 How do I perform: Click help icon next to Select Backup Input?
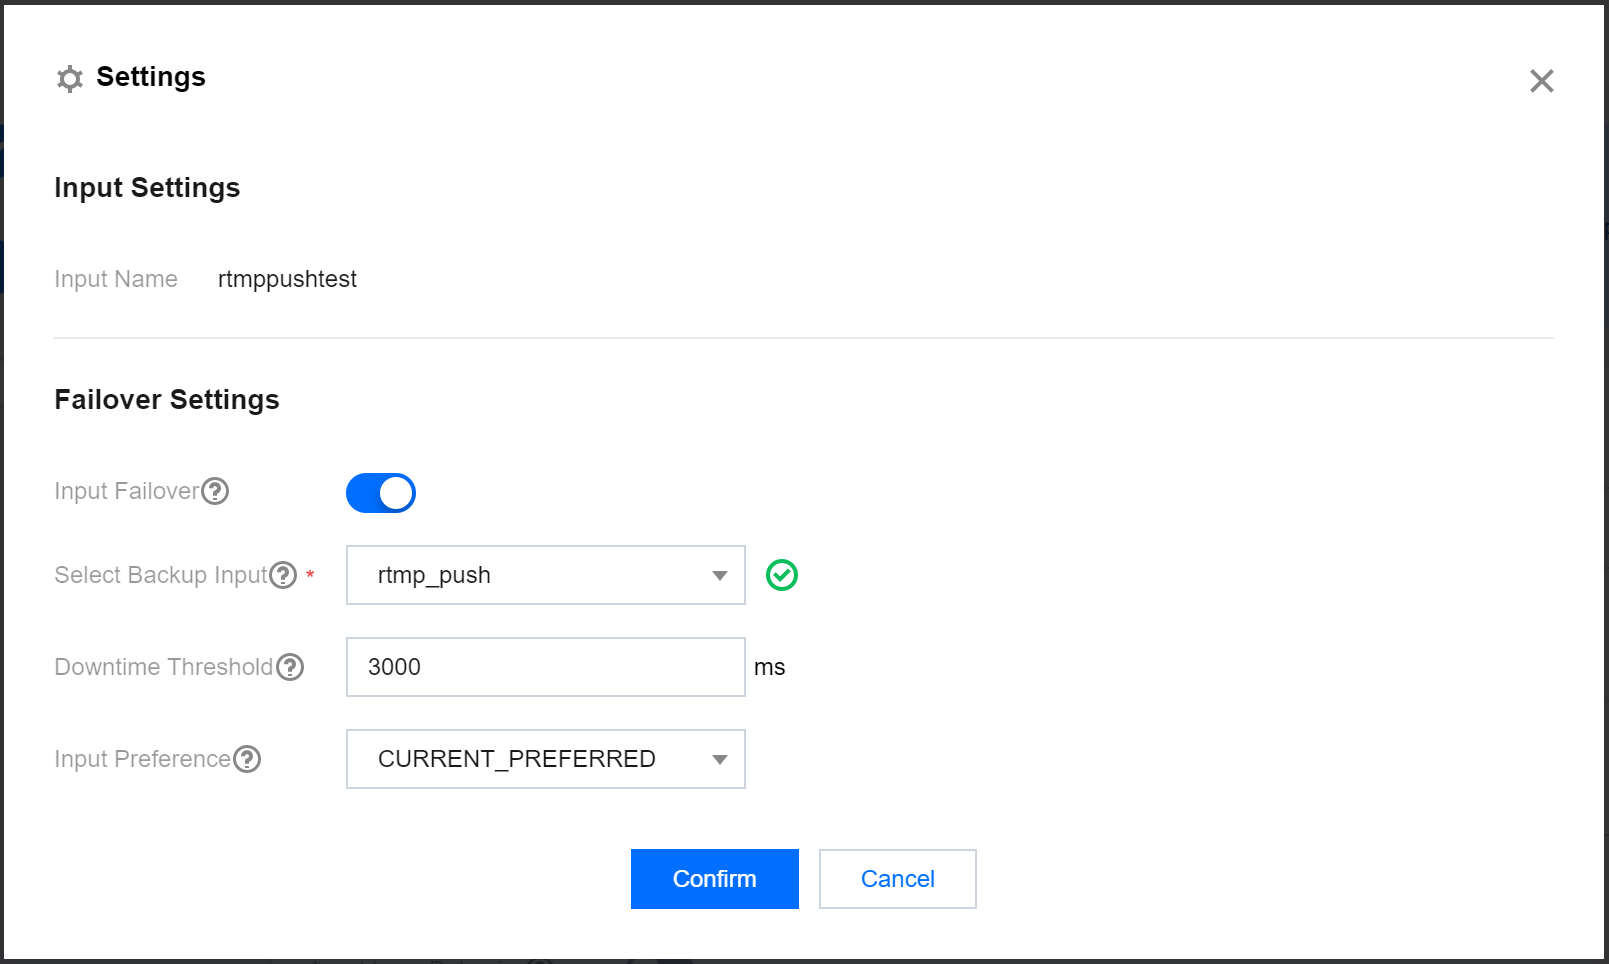tap(284, 575)
